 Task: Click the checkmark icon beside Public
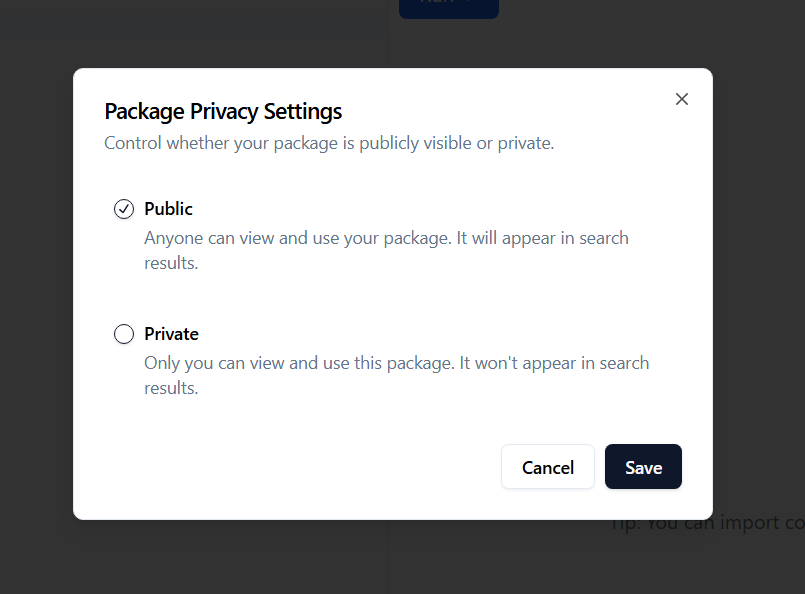[x=124, y=209]
